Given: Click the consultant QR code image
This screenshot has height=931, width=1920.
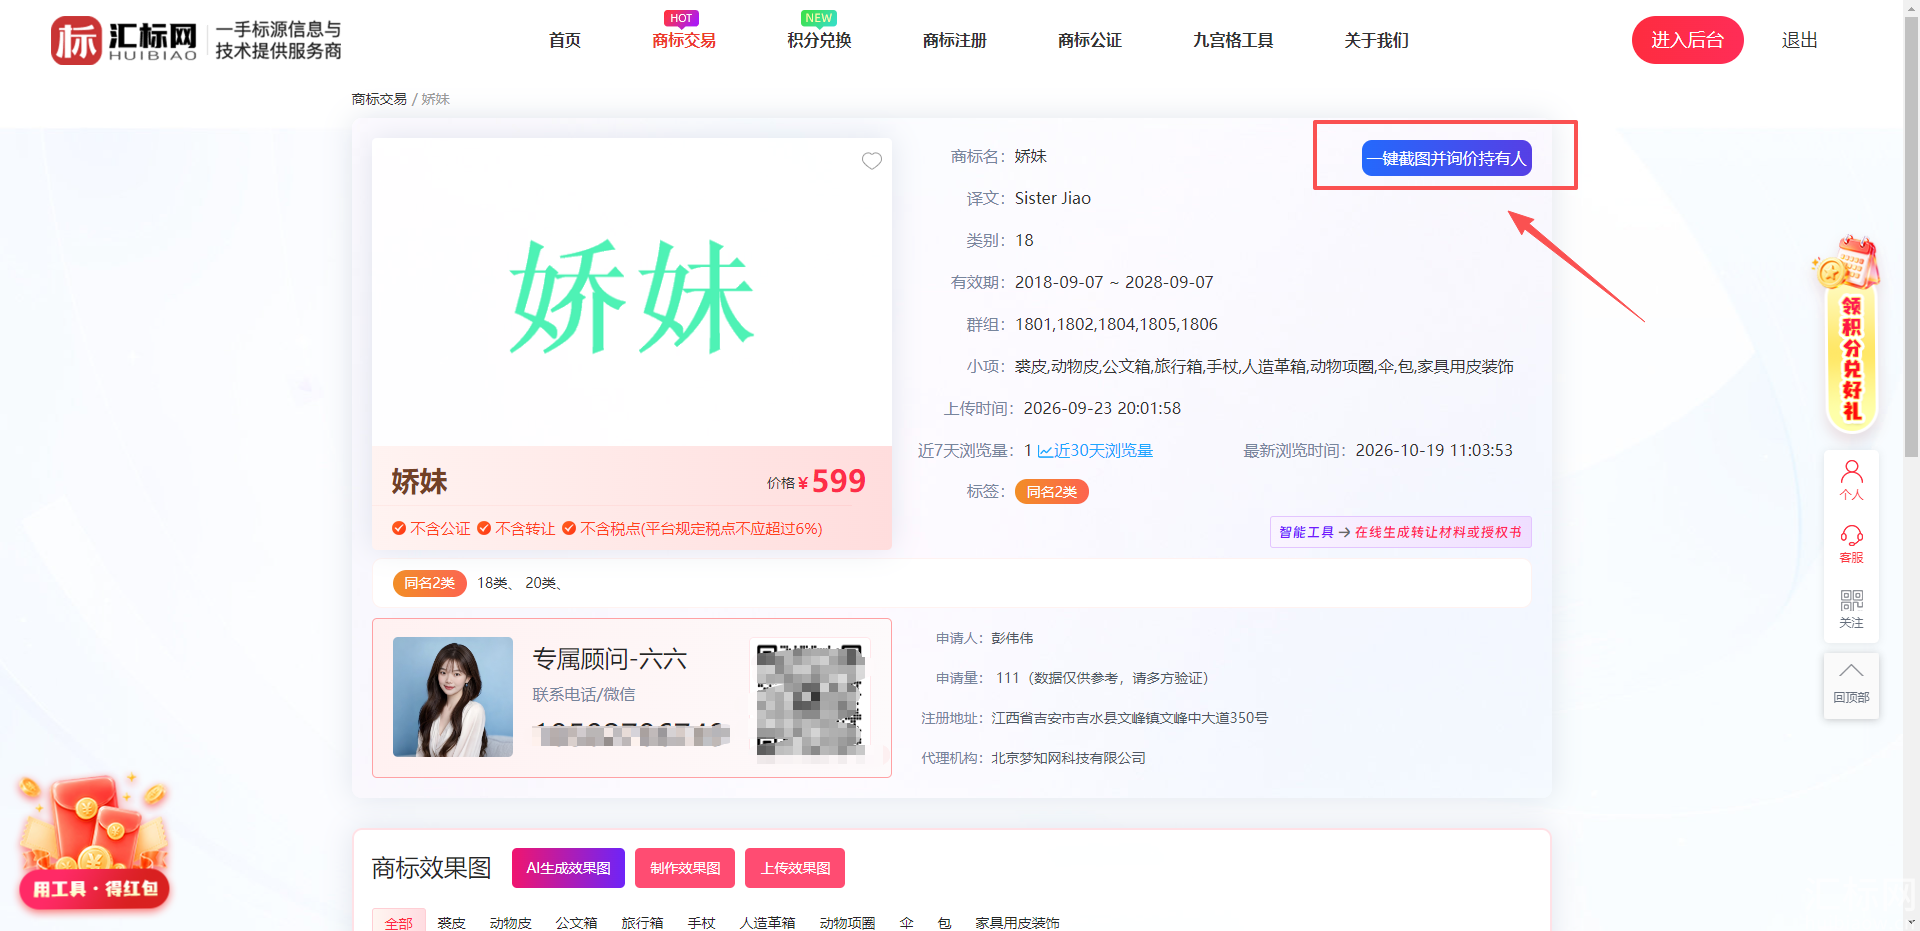Looking at the screenshot, I should (810, 700).
